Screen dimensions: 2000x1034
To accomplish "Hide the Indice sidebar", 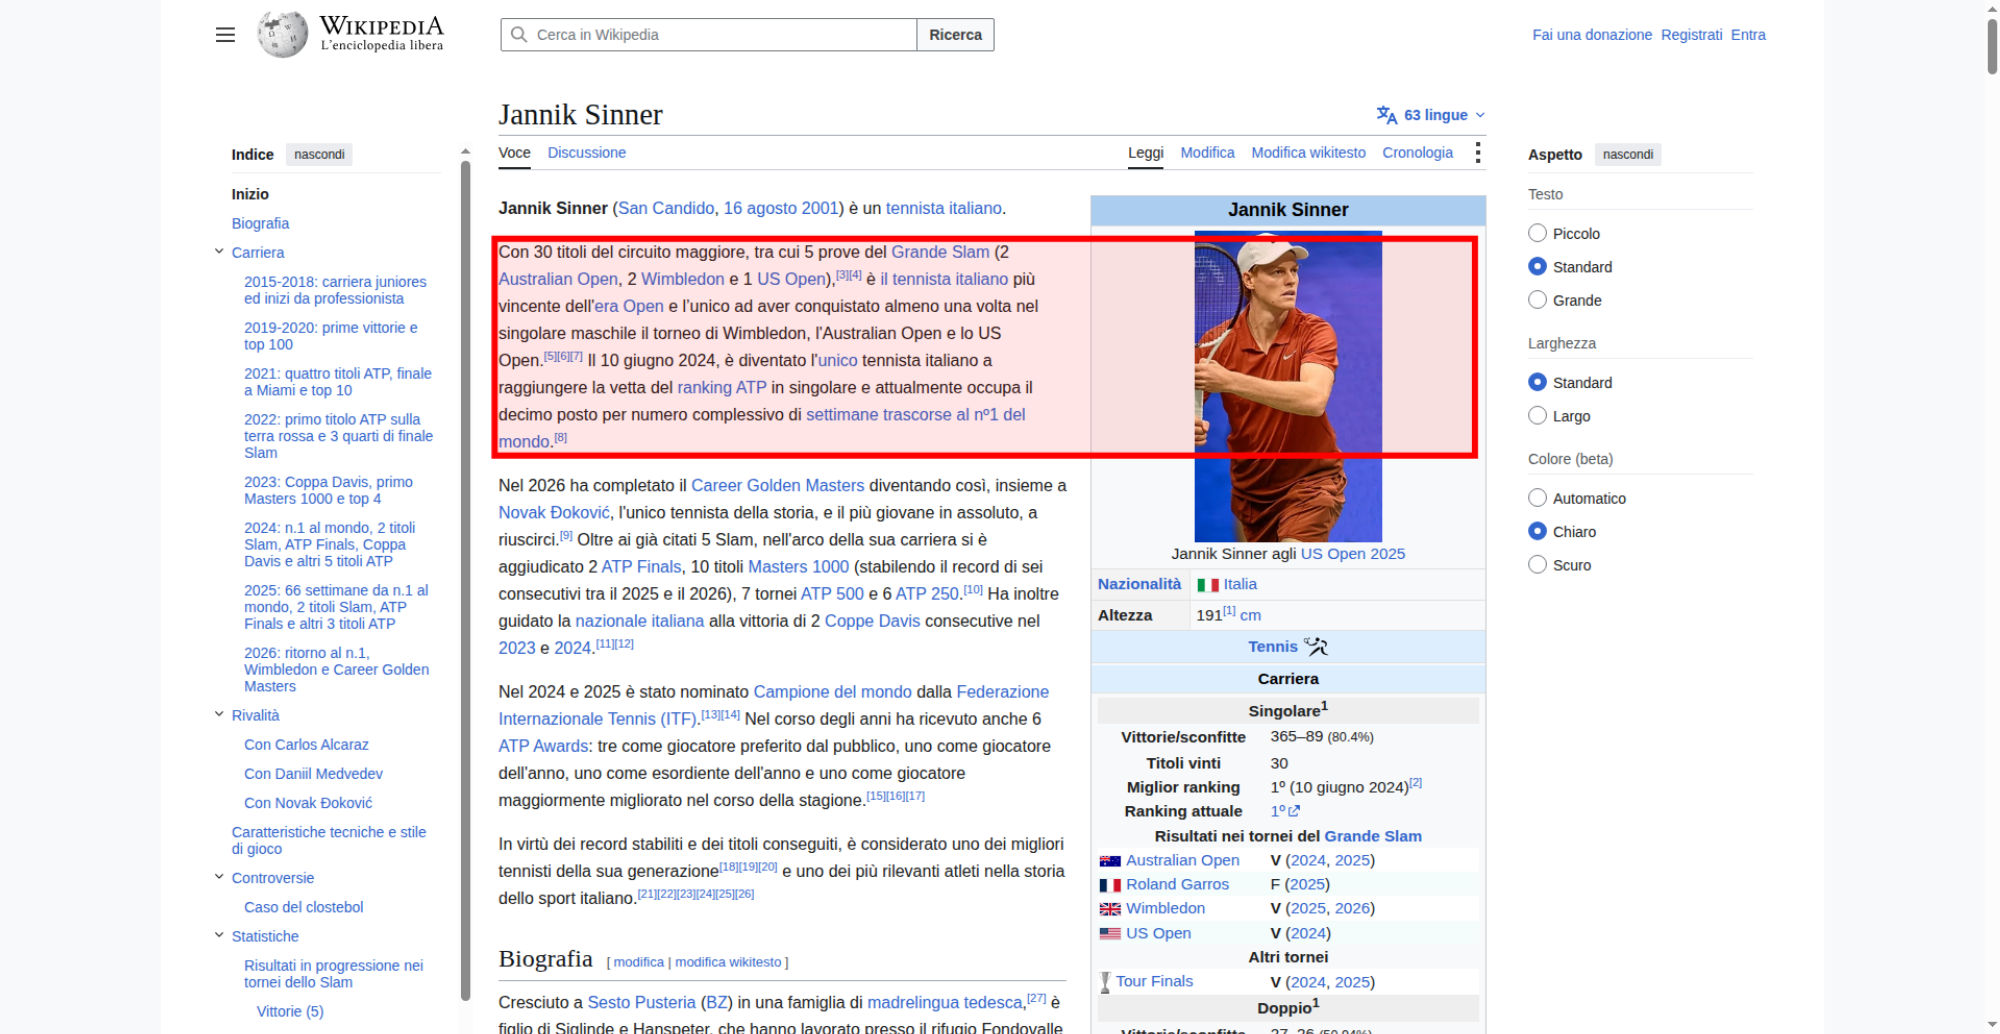I will tap(319, 155).
